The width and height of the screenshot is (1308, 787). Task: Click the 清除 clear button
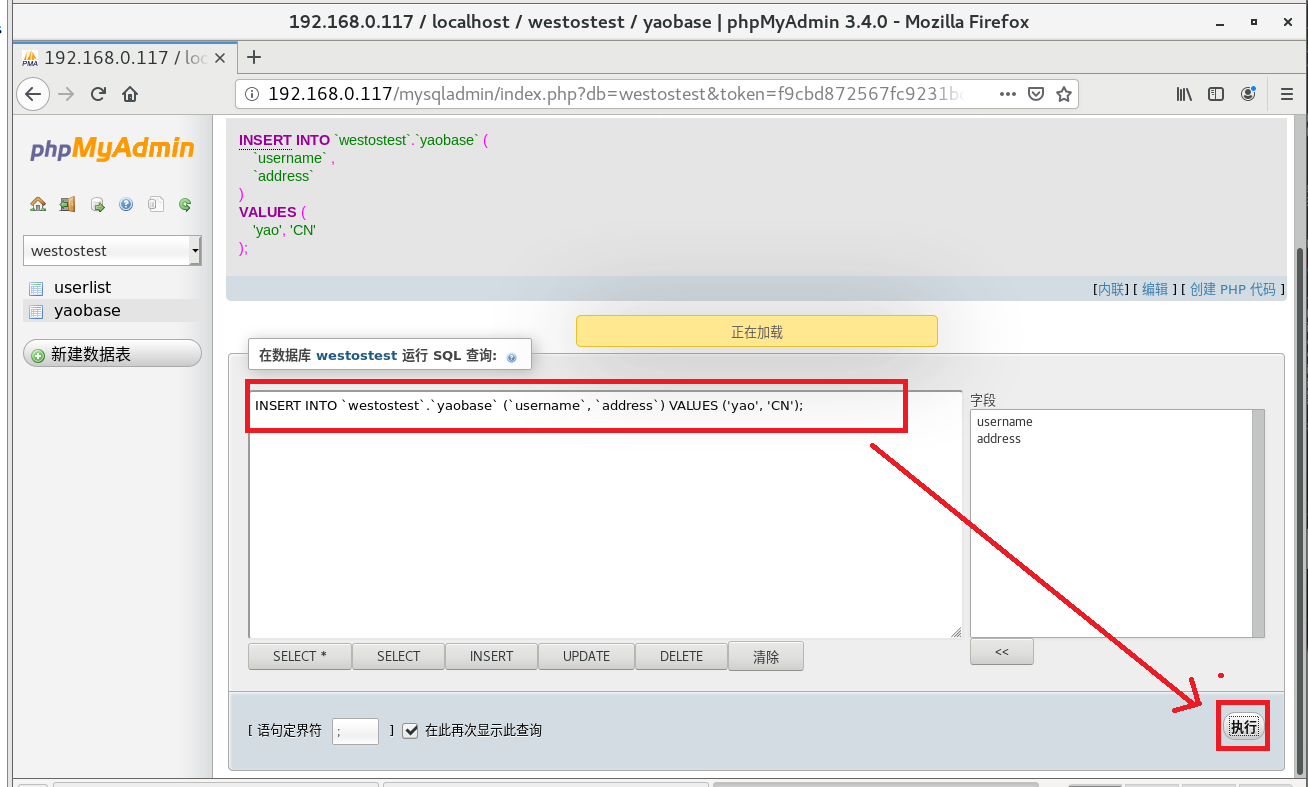click(x=766, y=656)
